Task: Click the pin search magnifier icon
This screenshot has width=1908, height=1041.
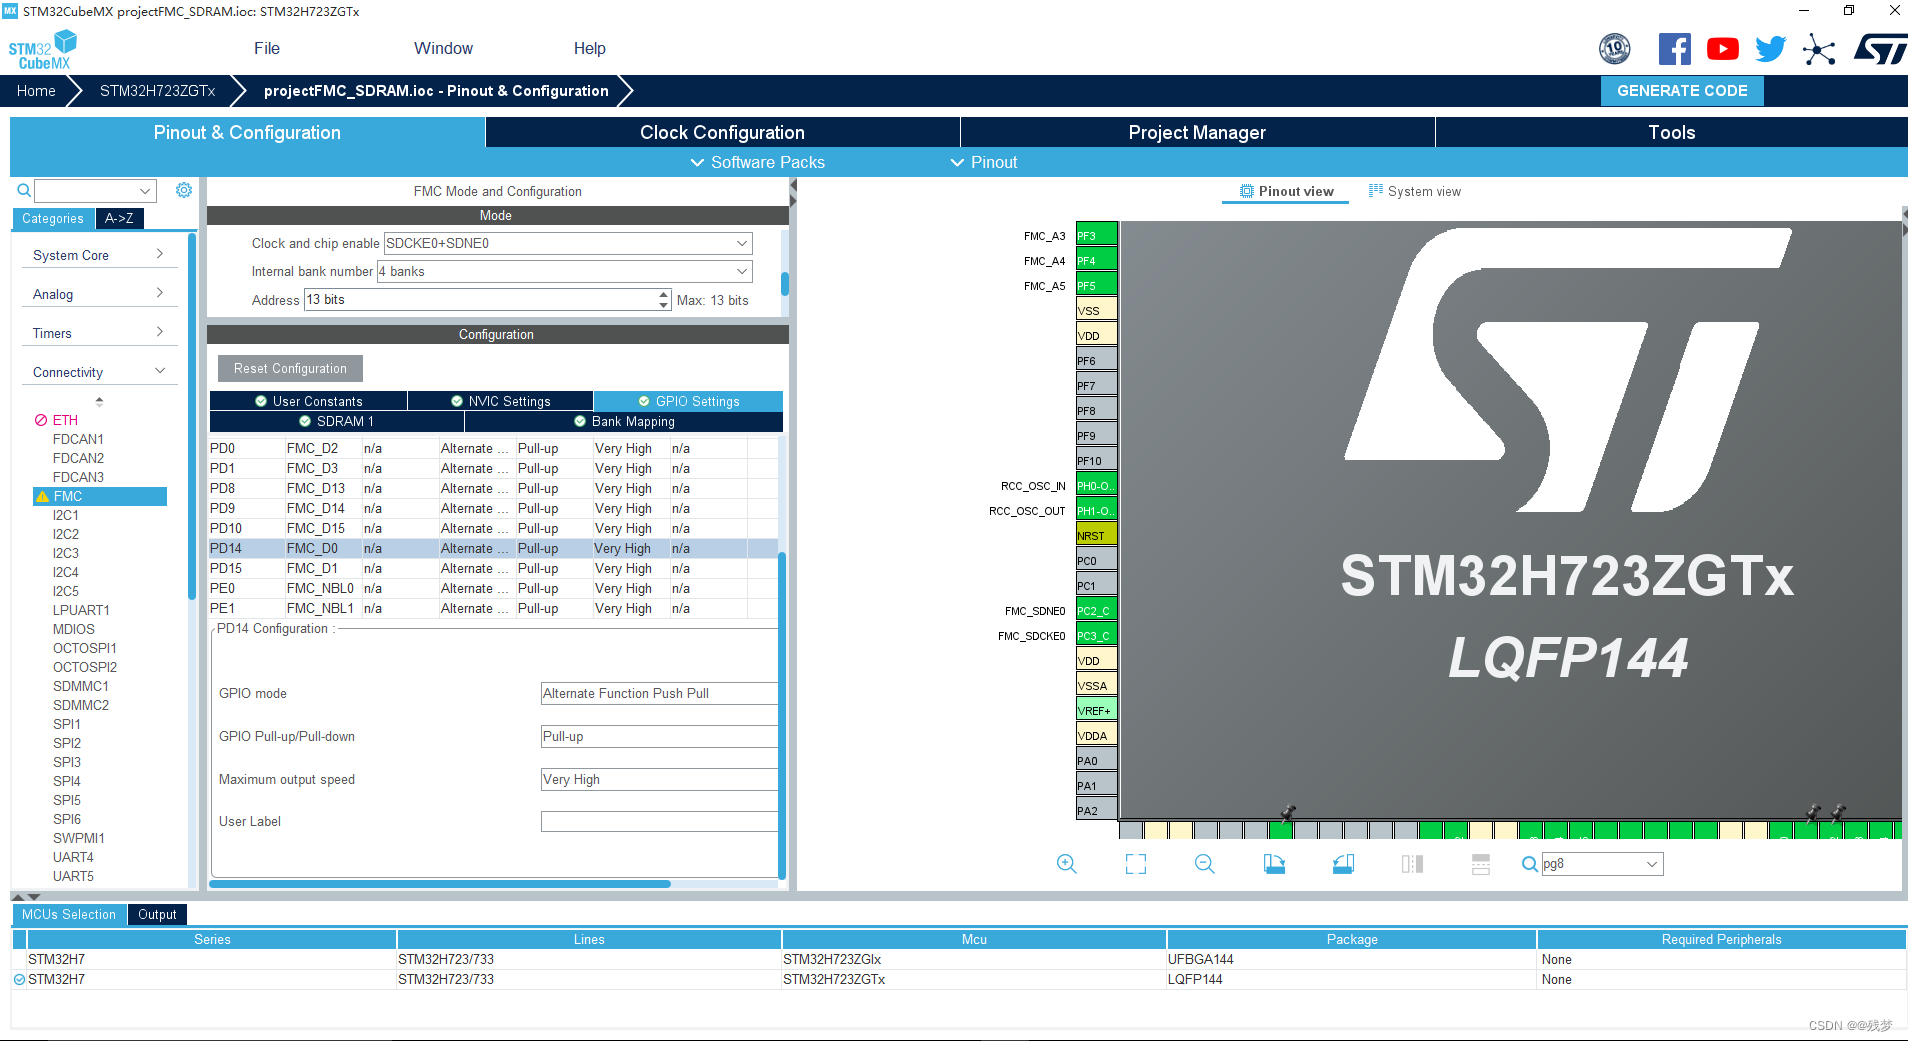Action: click(1530, 864)
